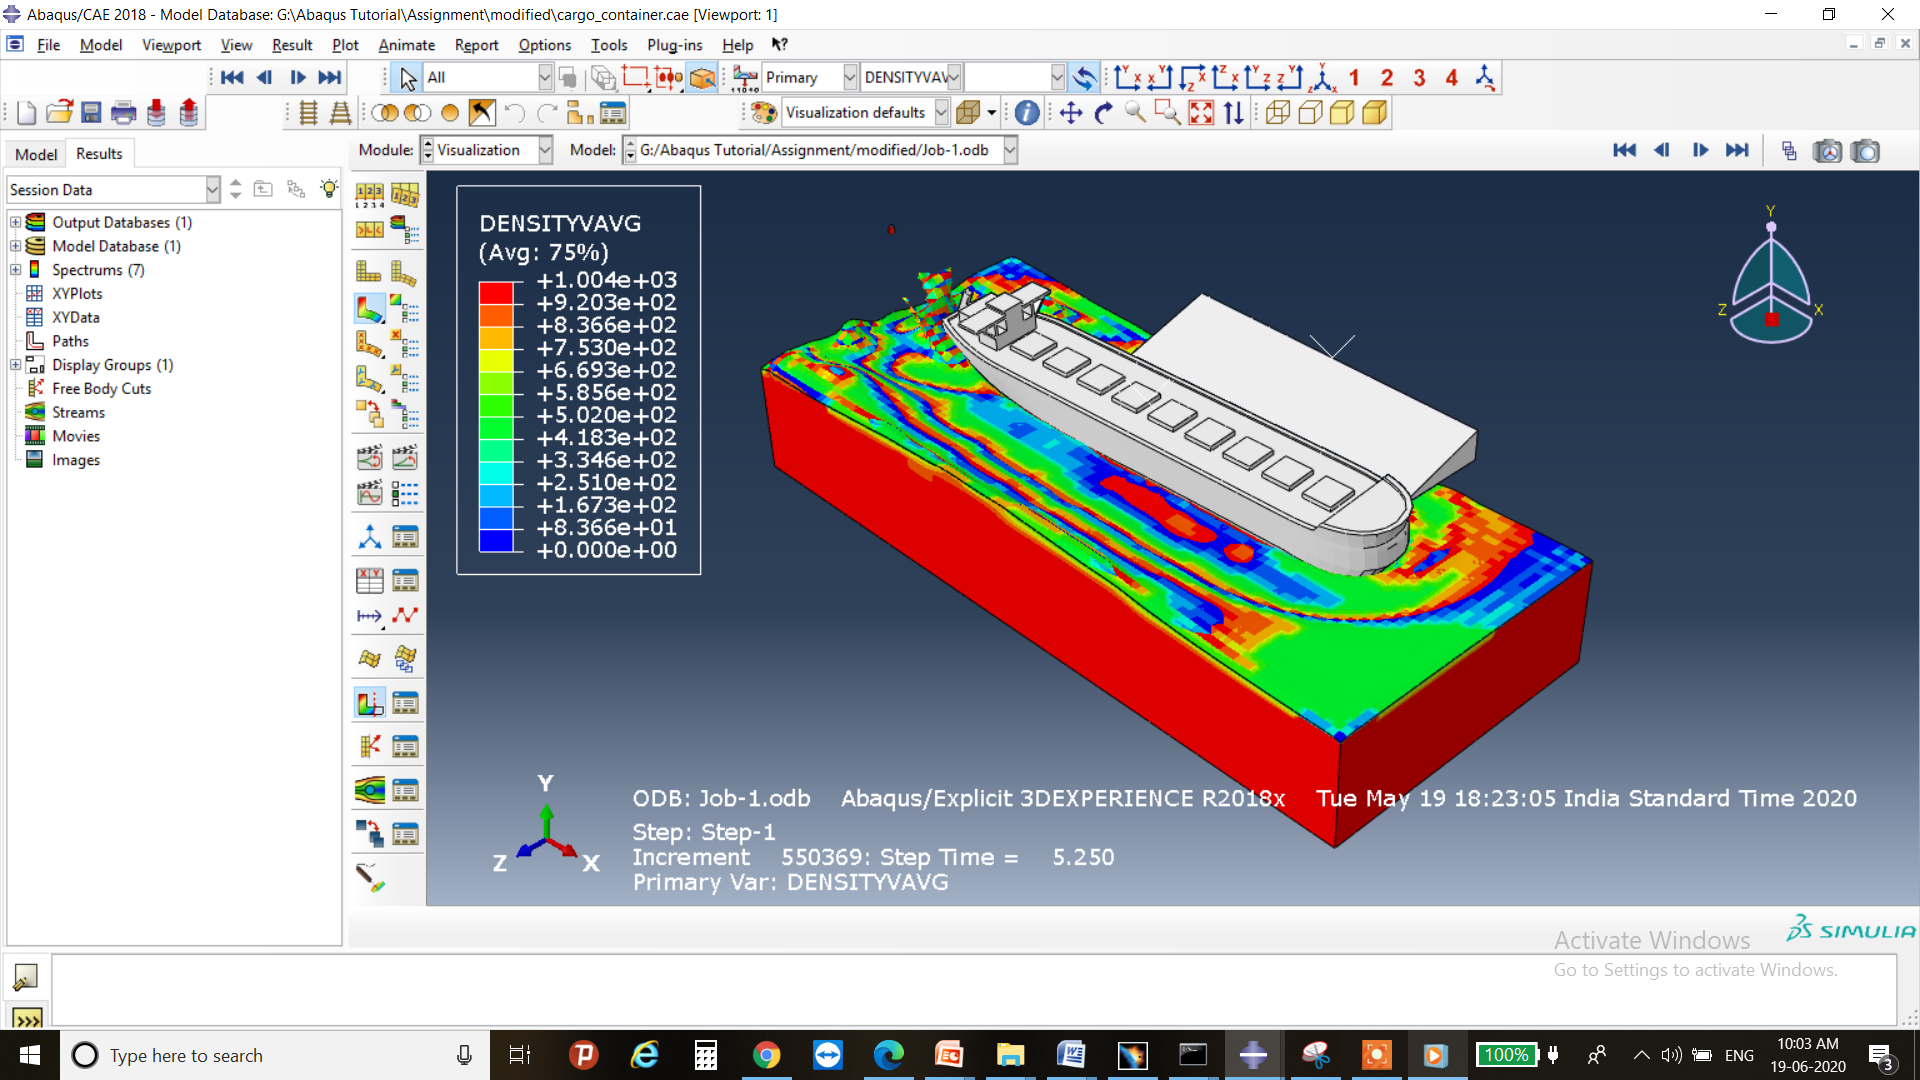Expand the Display Groups tree node
1920x1080 pixels.
[16, 365]
